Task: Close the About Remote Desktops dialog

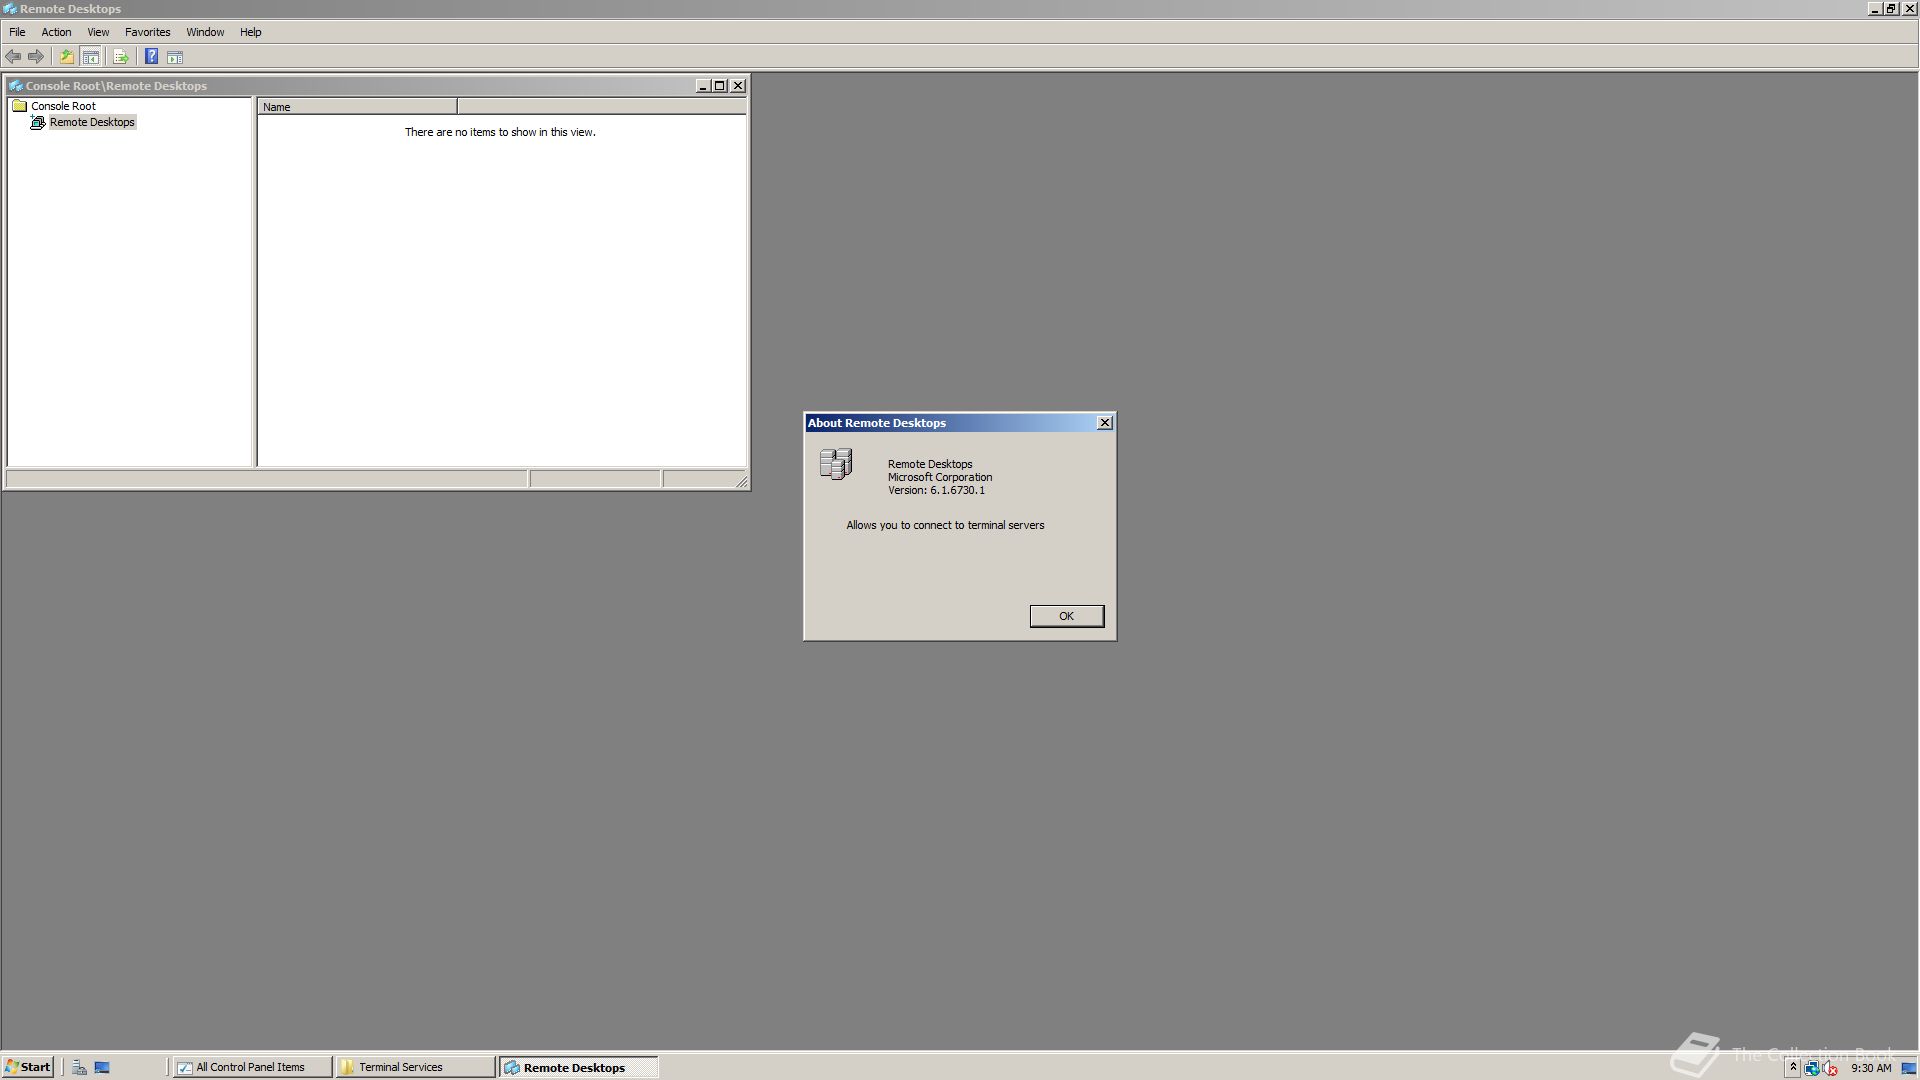Action: [x=1105, y=423]
